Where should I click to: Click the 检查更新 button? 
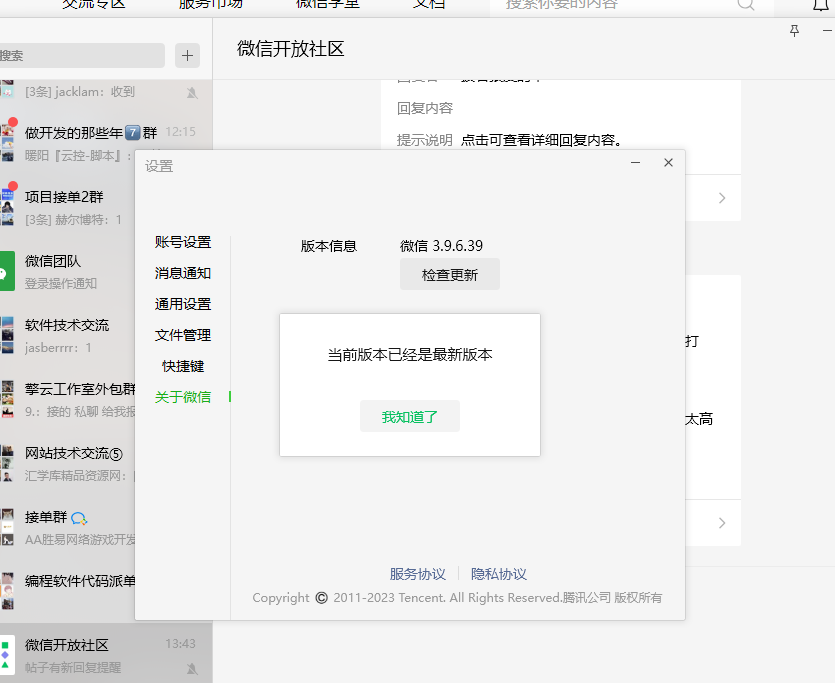point(449,274)
